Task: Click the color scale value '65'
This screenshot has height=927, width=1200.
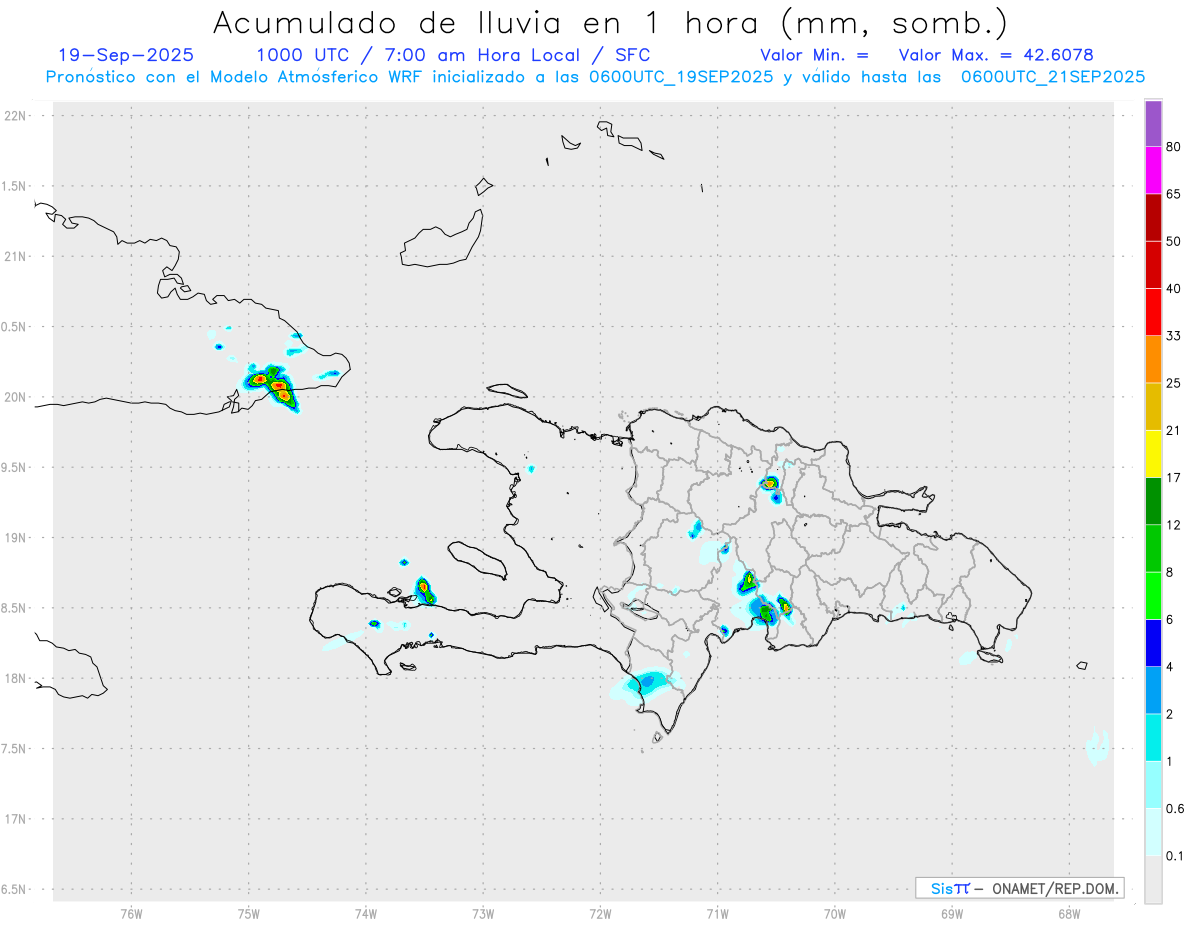Action: point(1174,194)
